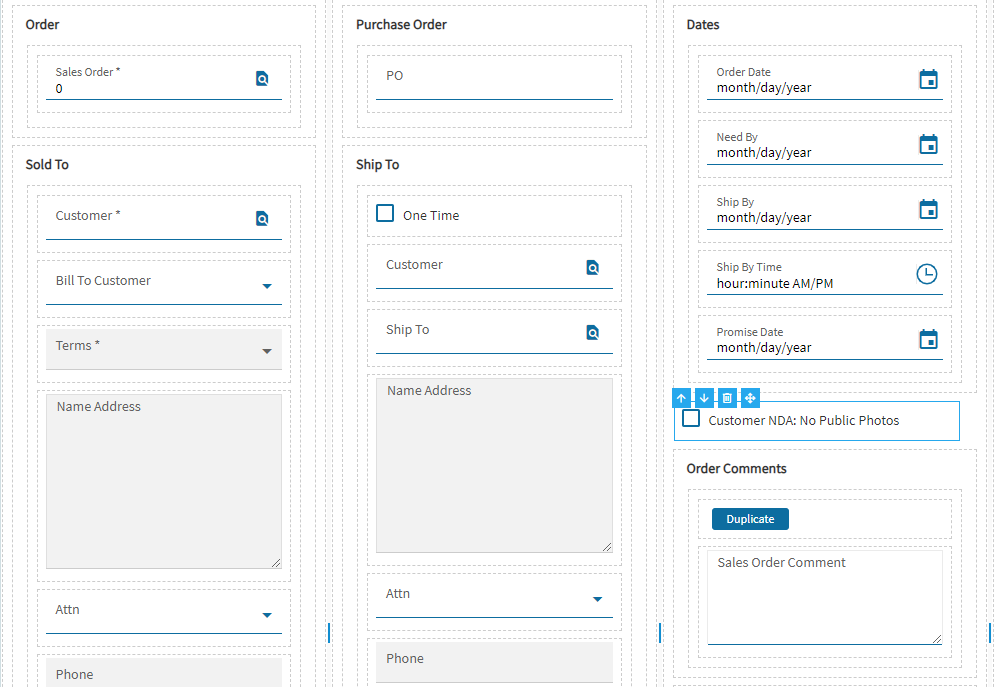Open the Ship By calendar picker
This screenshot has height=687, width=1001.
pyautogui.click(x=928, y=209)
